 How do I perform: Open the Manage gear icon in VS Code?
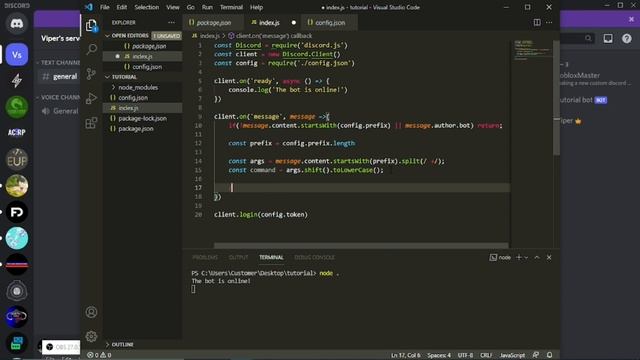pos(91,336)
